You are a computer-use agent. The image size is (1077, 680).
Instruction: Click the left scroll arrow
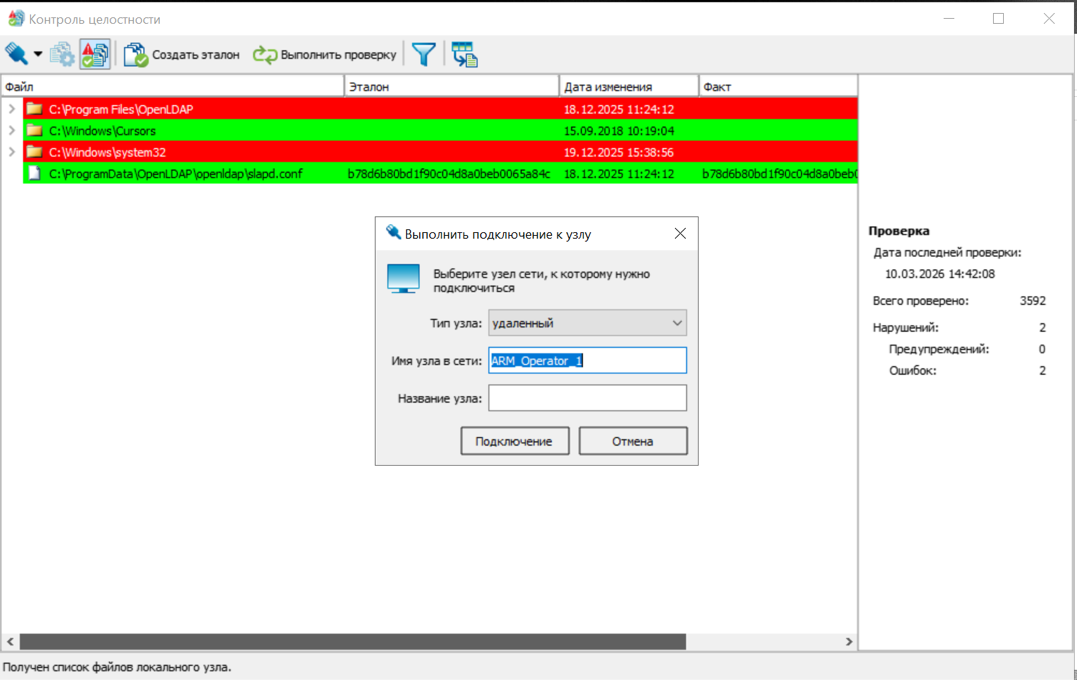click(x=10, y=642)
